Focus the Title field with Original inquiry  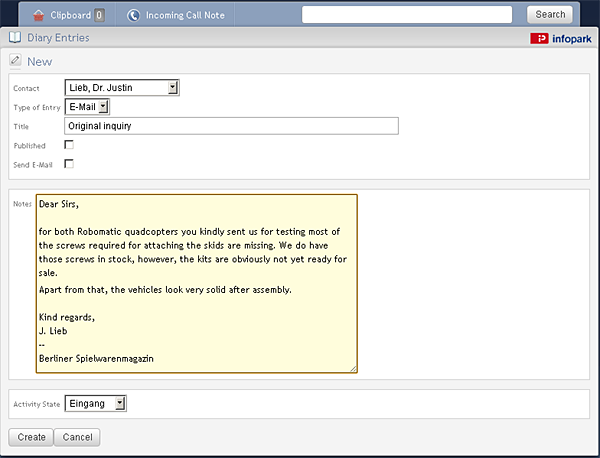pyautogui.click(x=232, y=126)
